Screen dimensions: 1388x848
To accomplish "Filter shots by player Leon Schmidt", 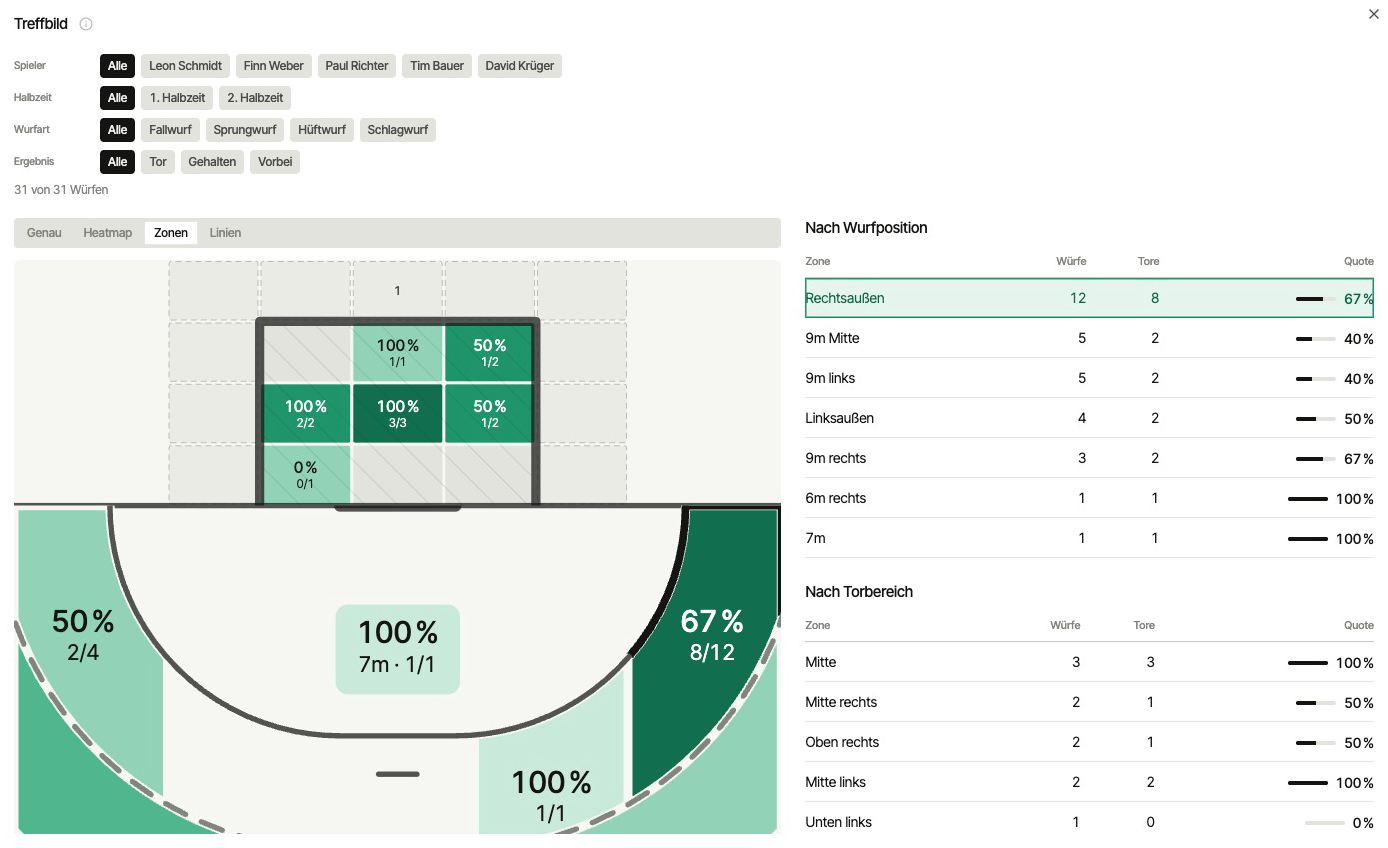I will pos(186,66).
